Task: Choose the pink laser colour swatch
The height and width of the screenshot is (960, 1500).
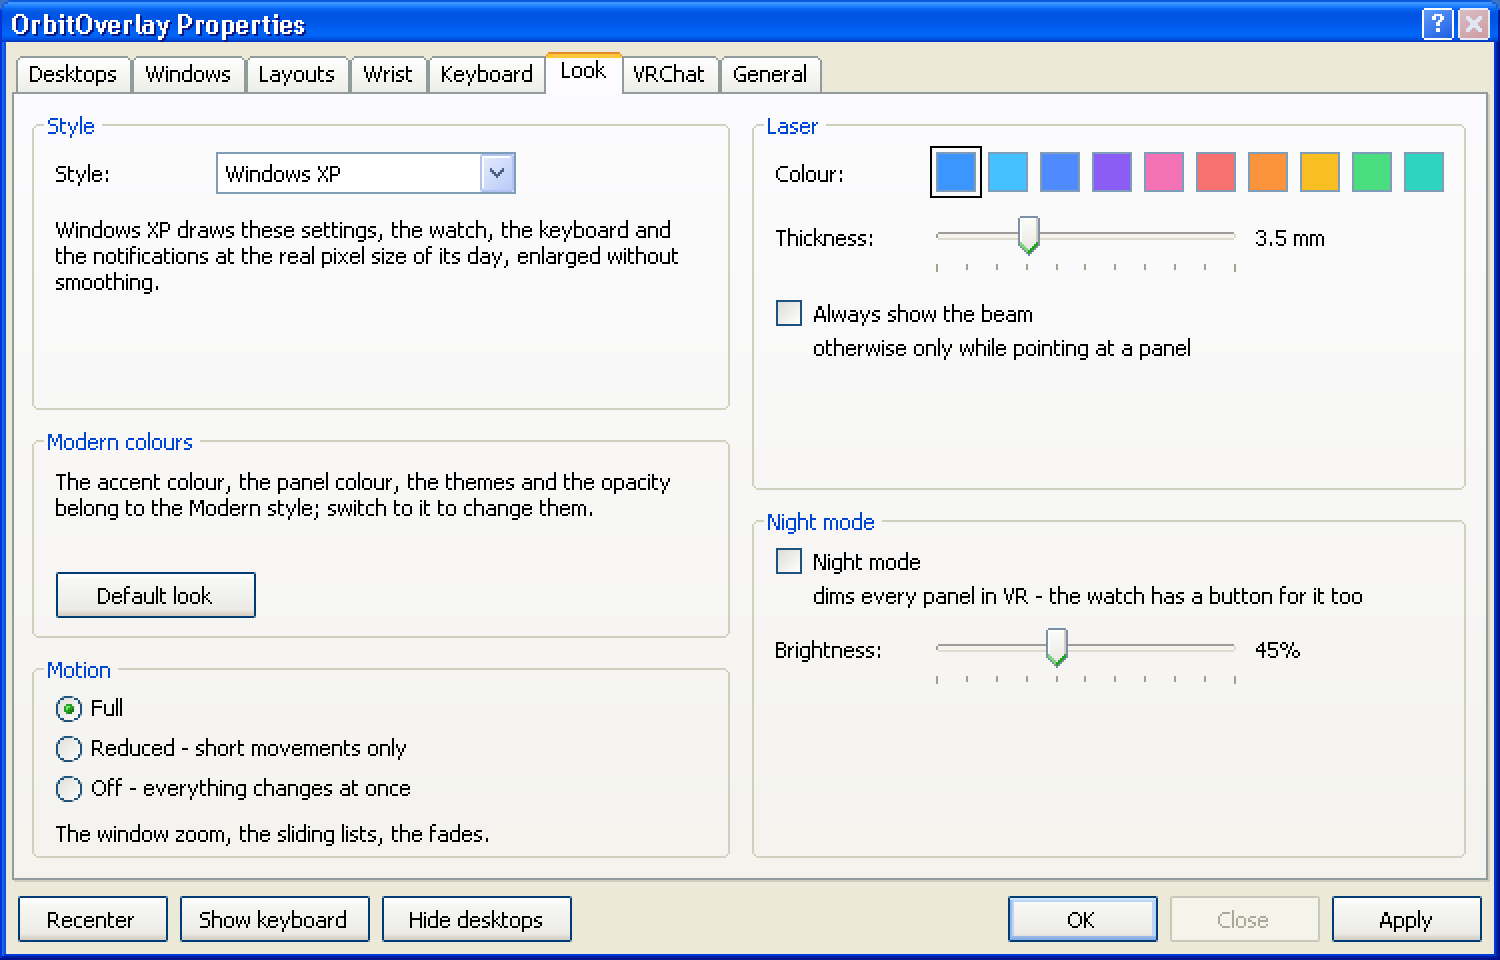Action: (1164, 172)
